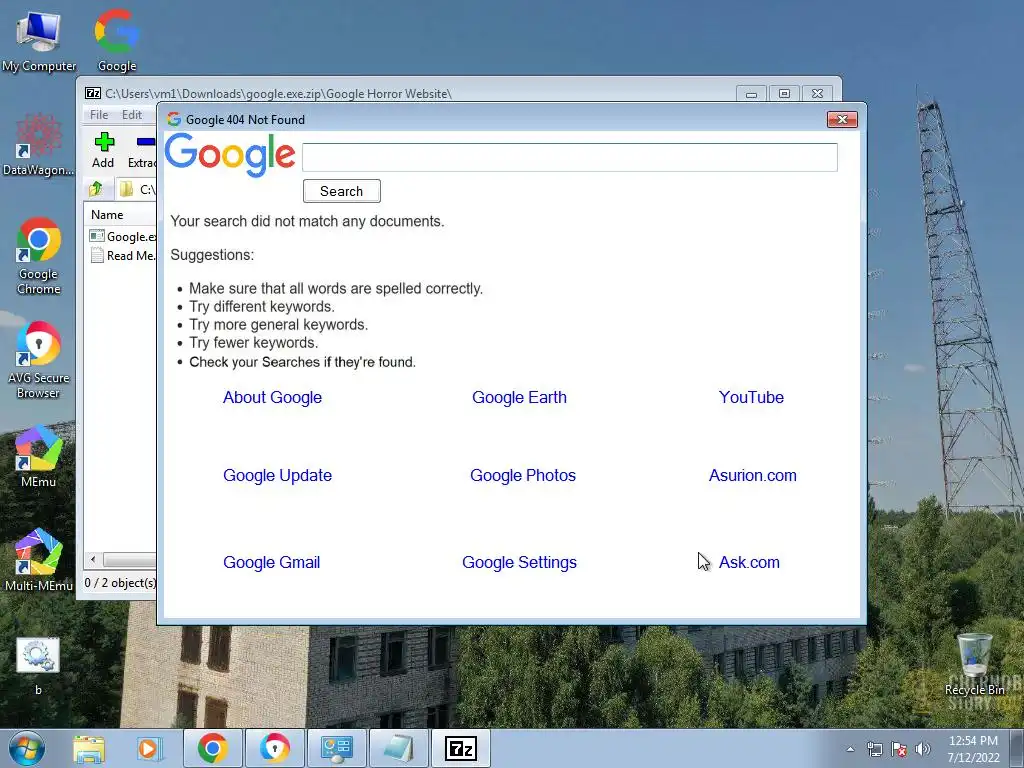Screen dimensions: 1024x768
Task: Open Windows Explorer from the taskbar
Action: point(89,749)
